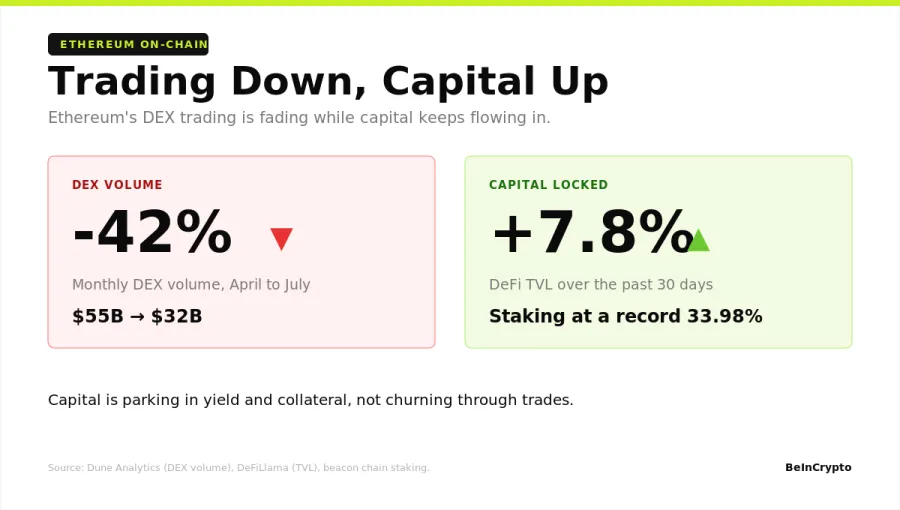Click the Monthly DEX volume, April to July text

point(191,285)
